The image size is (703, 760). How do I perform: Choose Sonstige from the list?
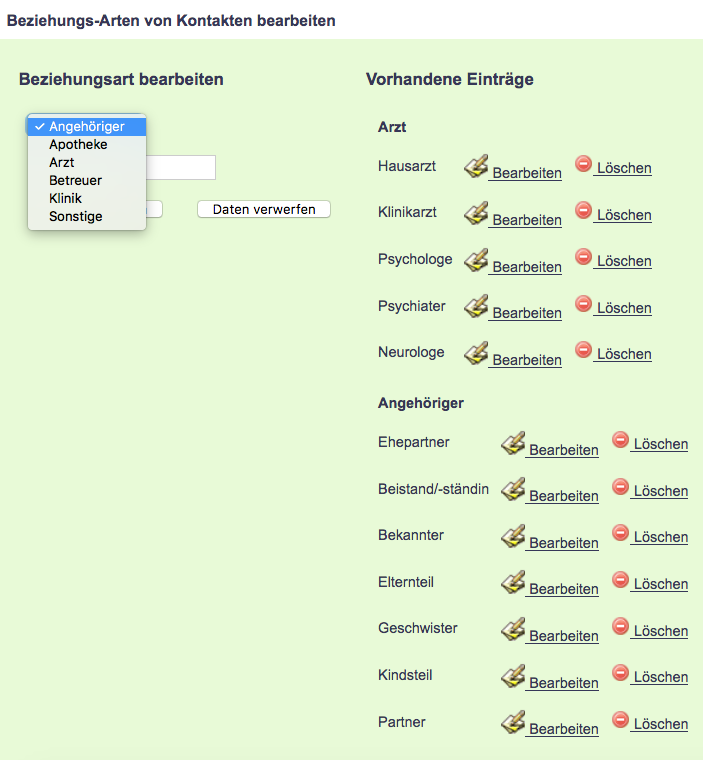coord(75,217)
